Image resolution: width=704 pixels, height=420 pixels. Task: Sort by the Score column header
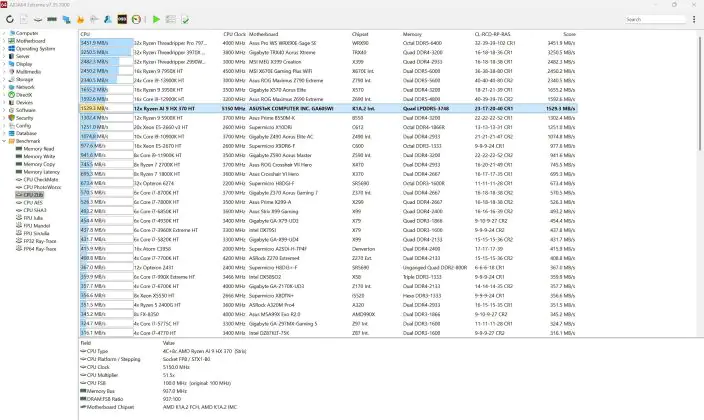pyautogui.click(x=569, y=34)
